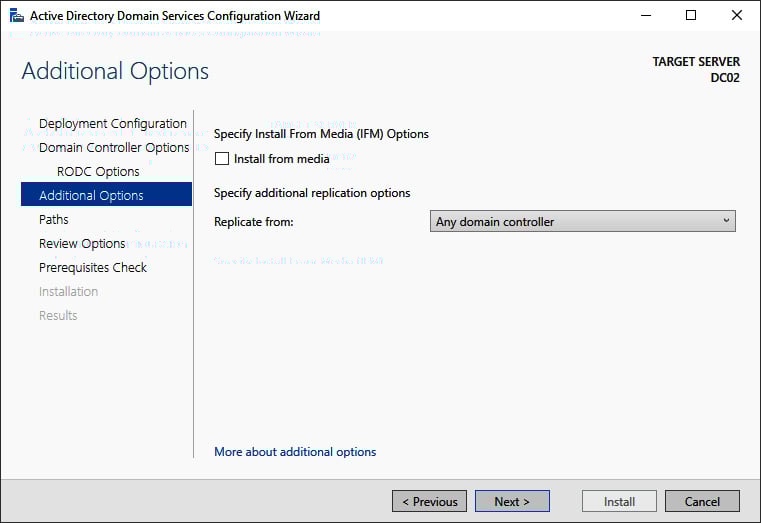Screen dimensions: 761x523
Task: Click the Additional Options page heading
Action: [116, 71]
